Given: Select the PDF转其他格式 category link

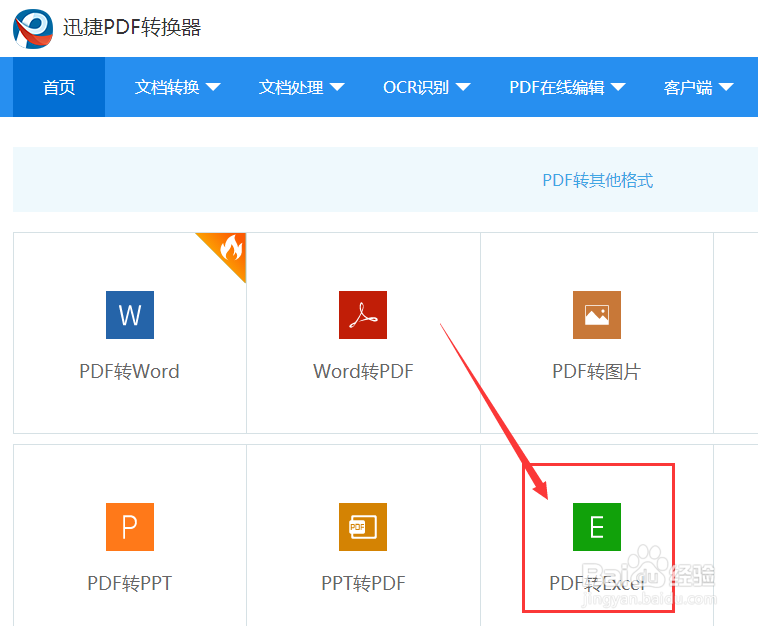Looking at the screenshot, I should coord(598,180).
